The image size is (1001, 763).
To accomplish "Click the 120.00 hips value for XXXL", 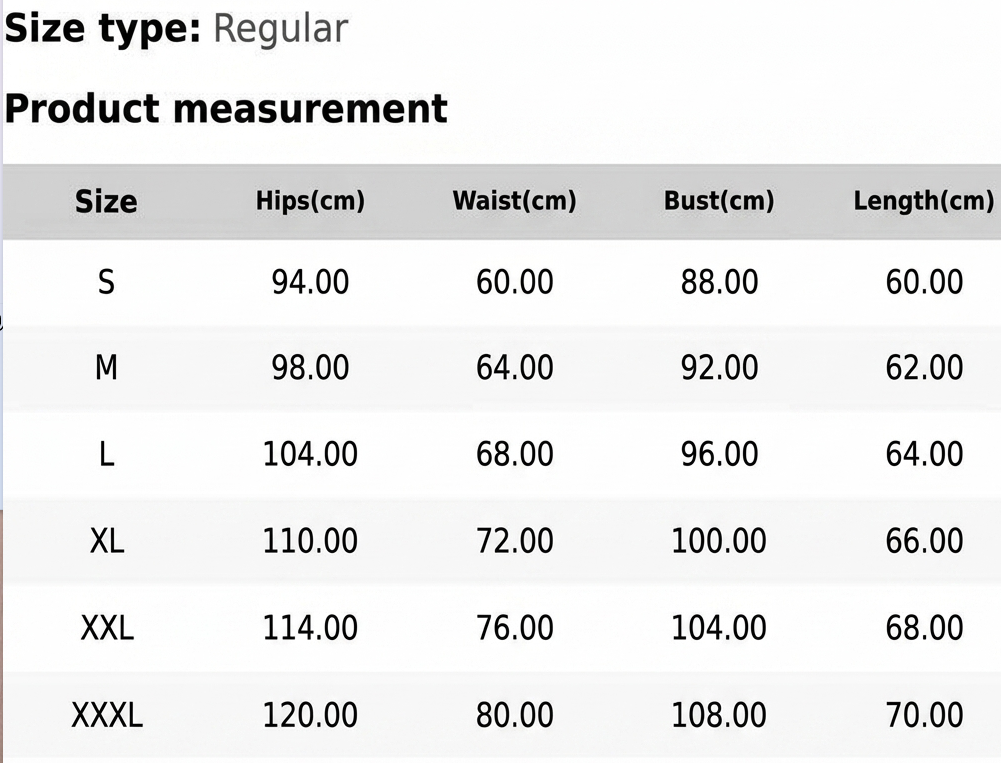I will (310, 715).
